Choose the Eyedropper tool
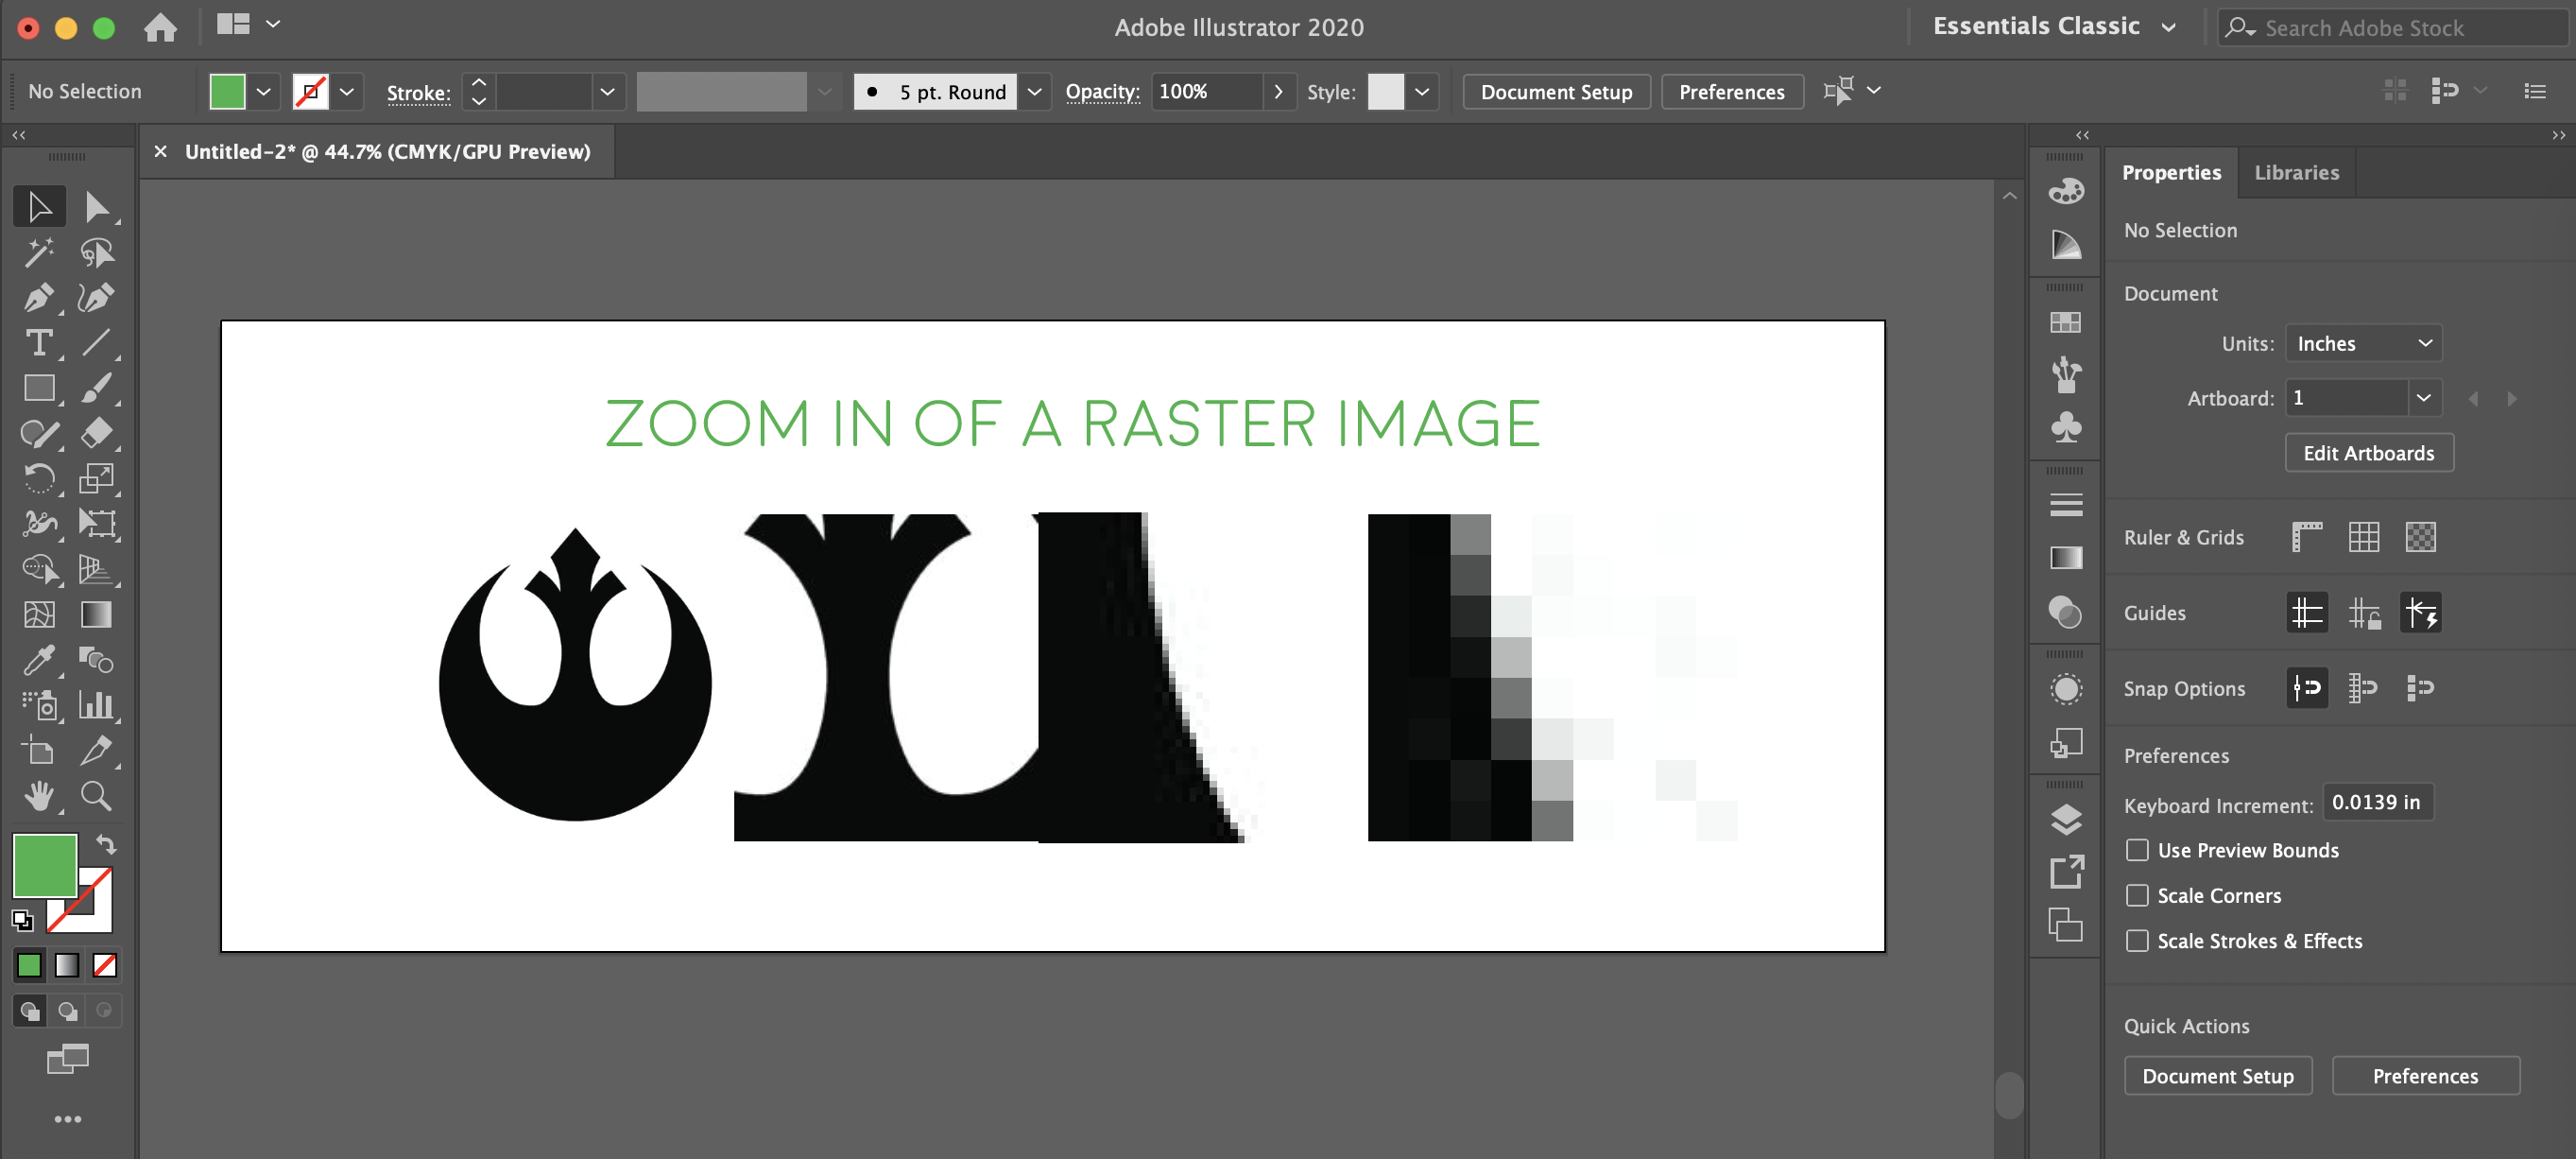This screenshot has width=2576, height=1159. [38, 660]
